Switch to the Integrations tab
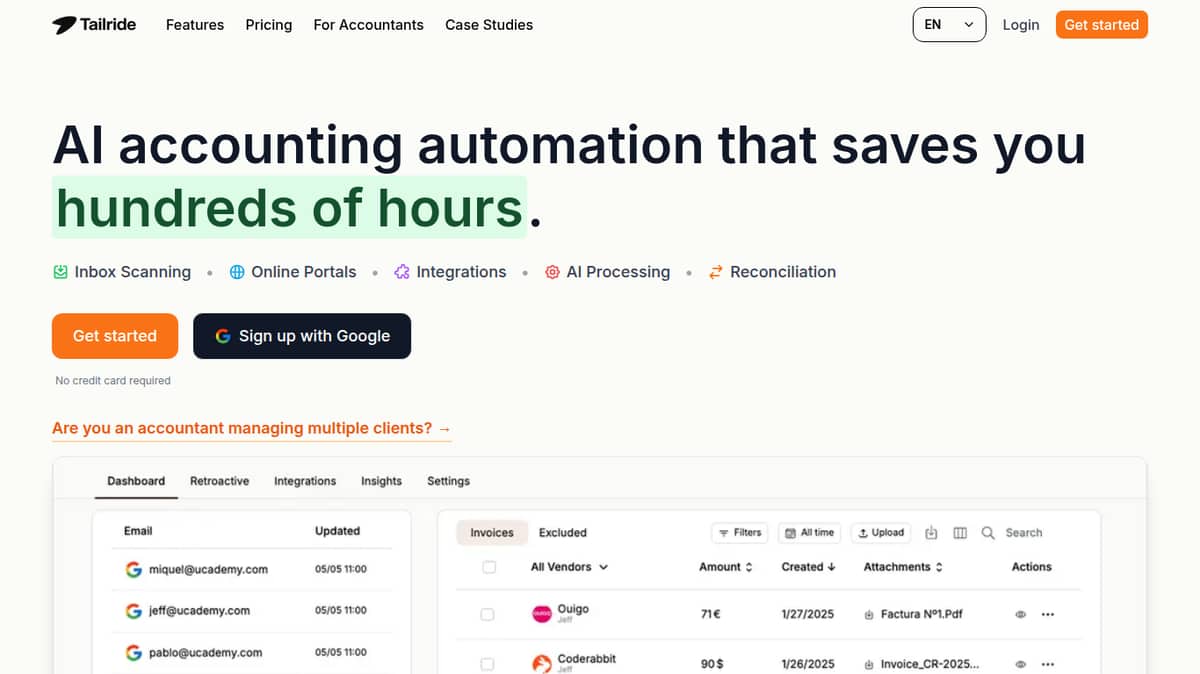This screenshot has height=674, width=1200. [305, 481]
